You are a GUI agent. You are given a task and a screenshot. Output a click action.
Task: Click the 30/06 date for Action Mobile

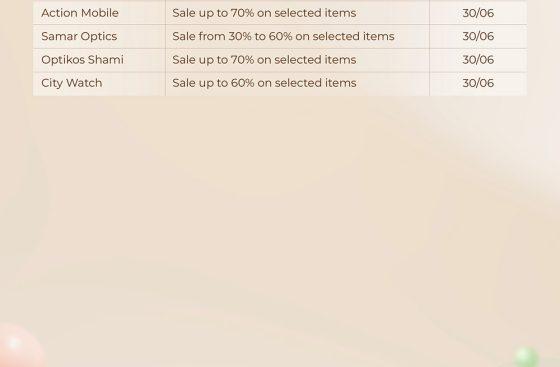tap(478, 13)
